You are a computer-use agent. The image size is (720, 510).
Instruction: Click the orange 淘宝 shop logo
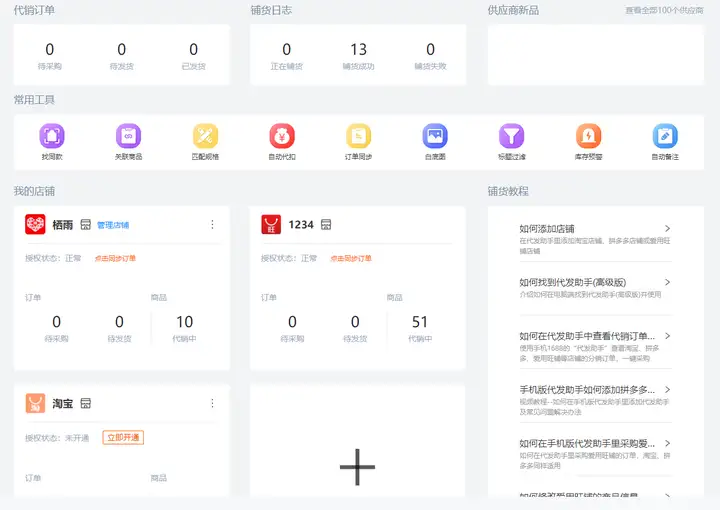coord(35,403)
